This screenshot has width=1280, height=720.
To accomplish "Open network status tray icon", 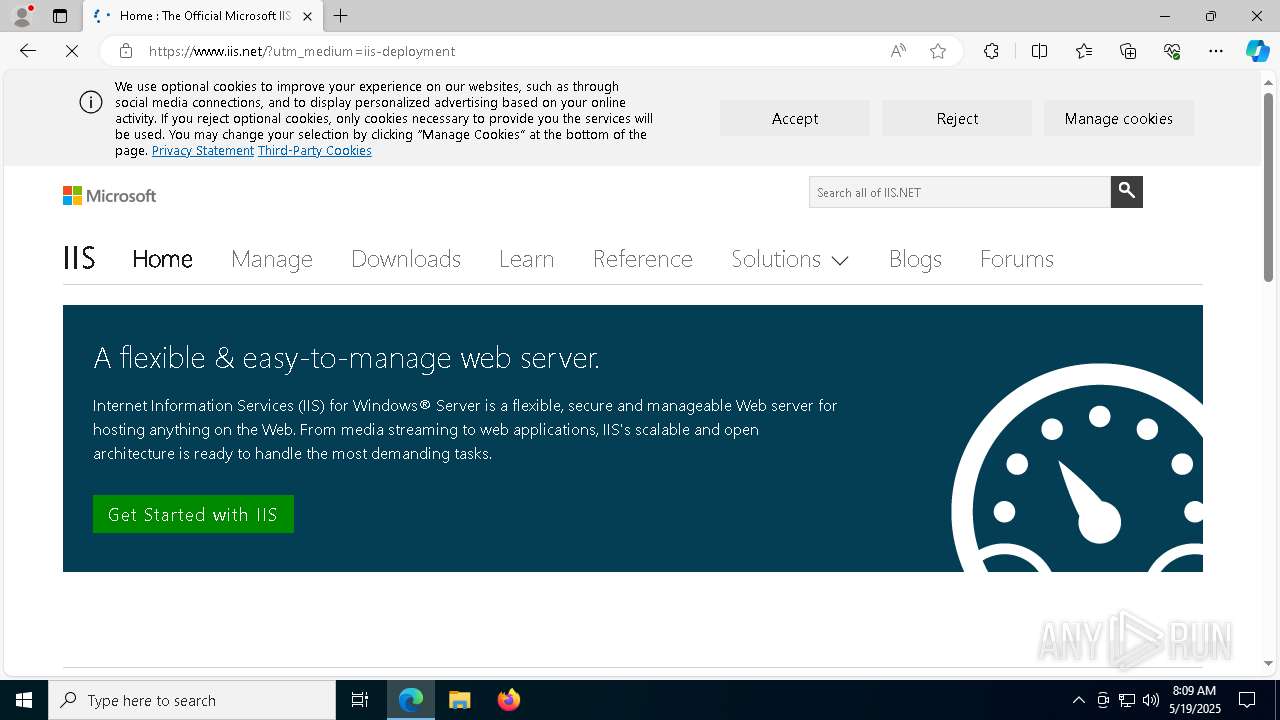I will click(x=1127, y=700).
